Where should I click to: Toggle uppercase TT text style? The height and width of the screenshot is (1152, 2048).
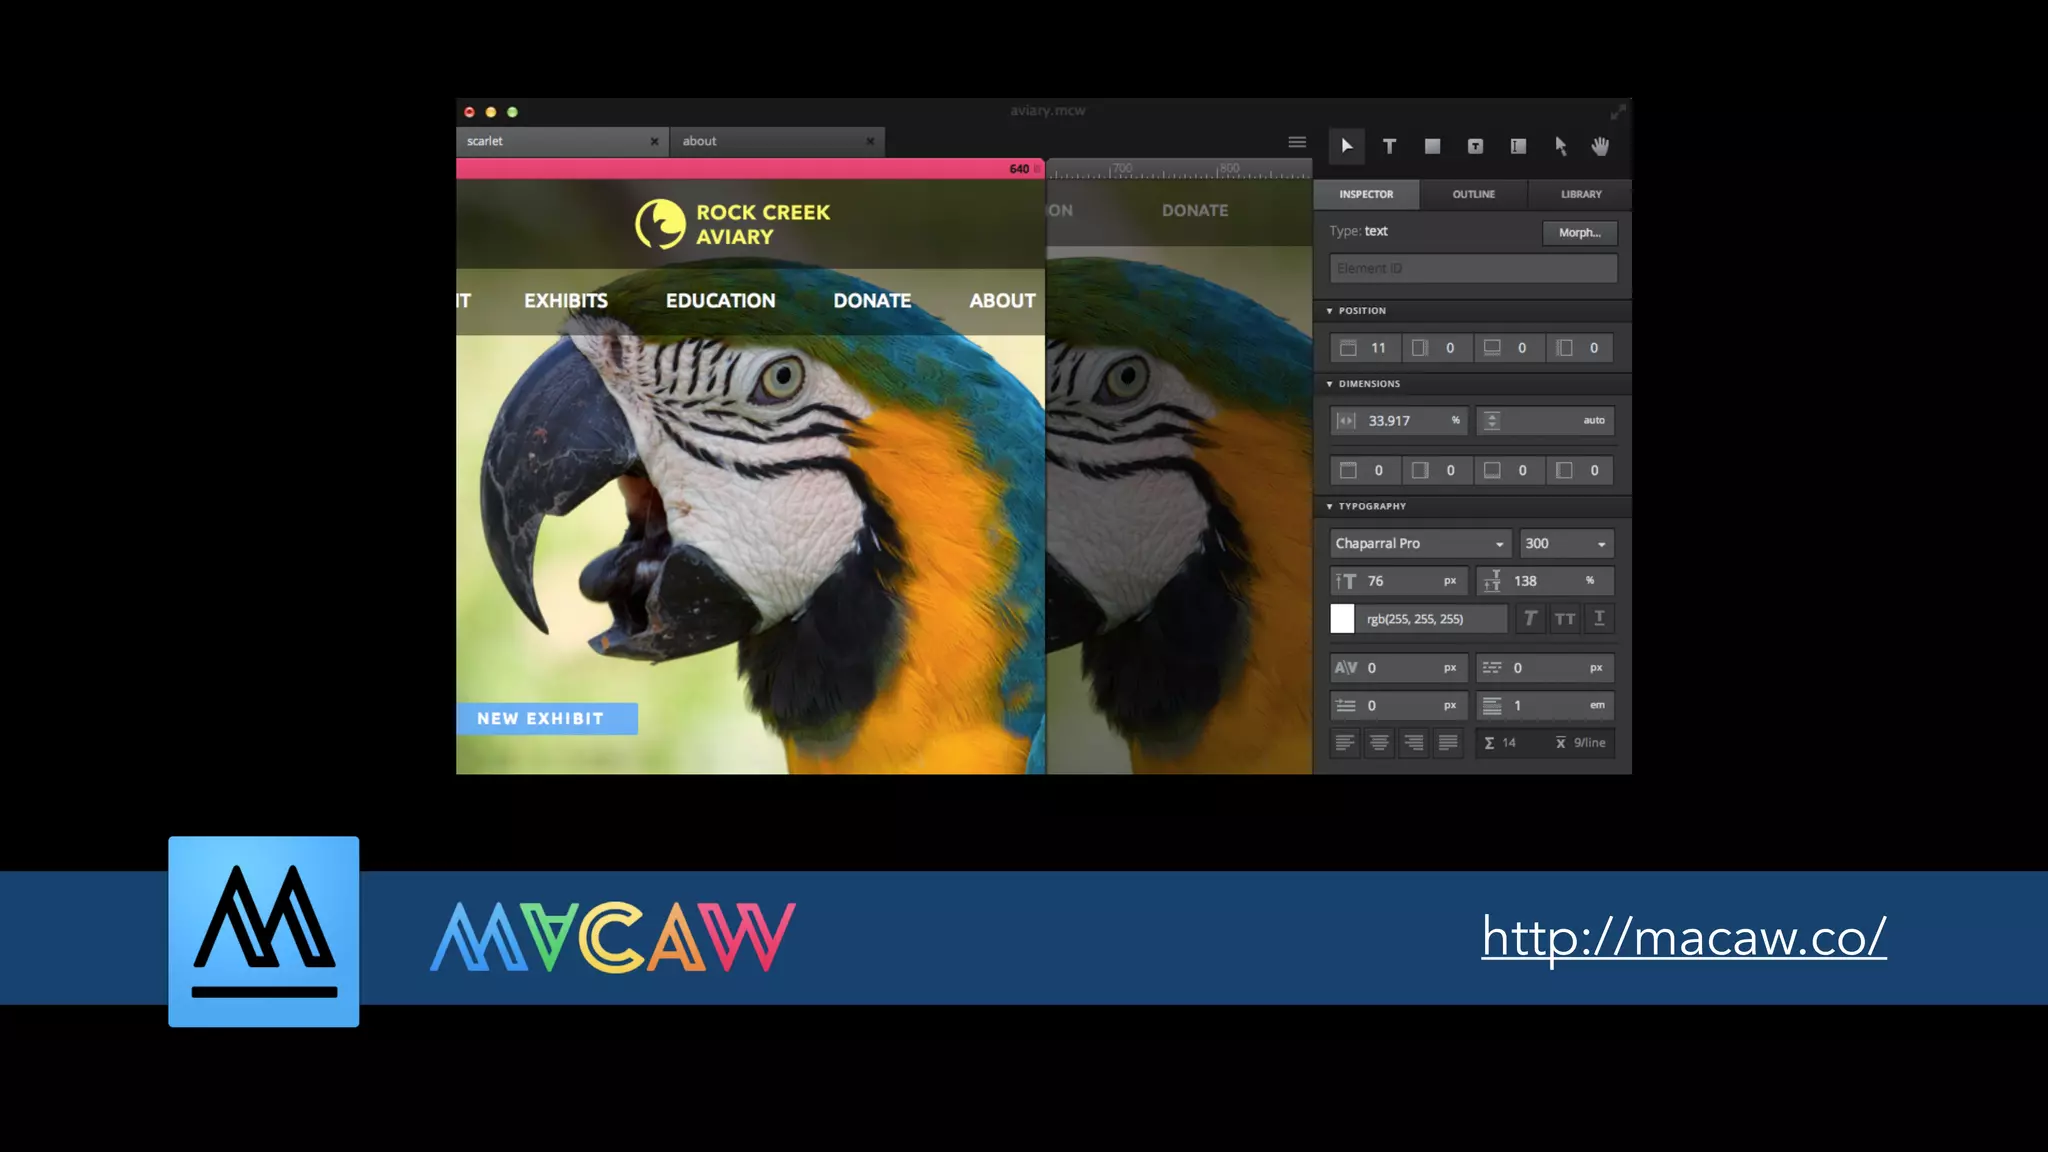click(1565, 619)
